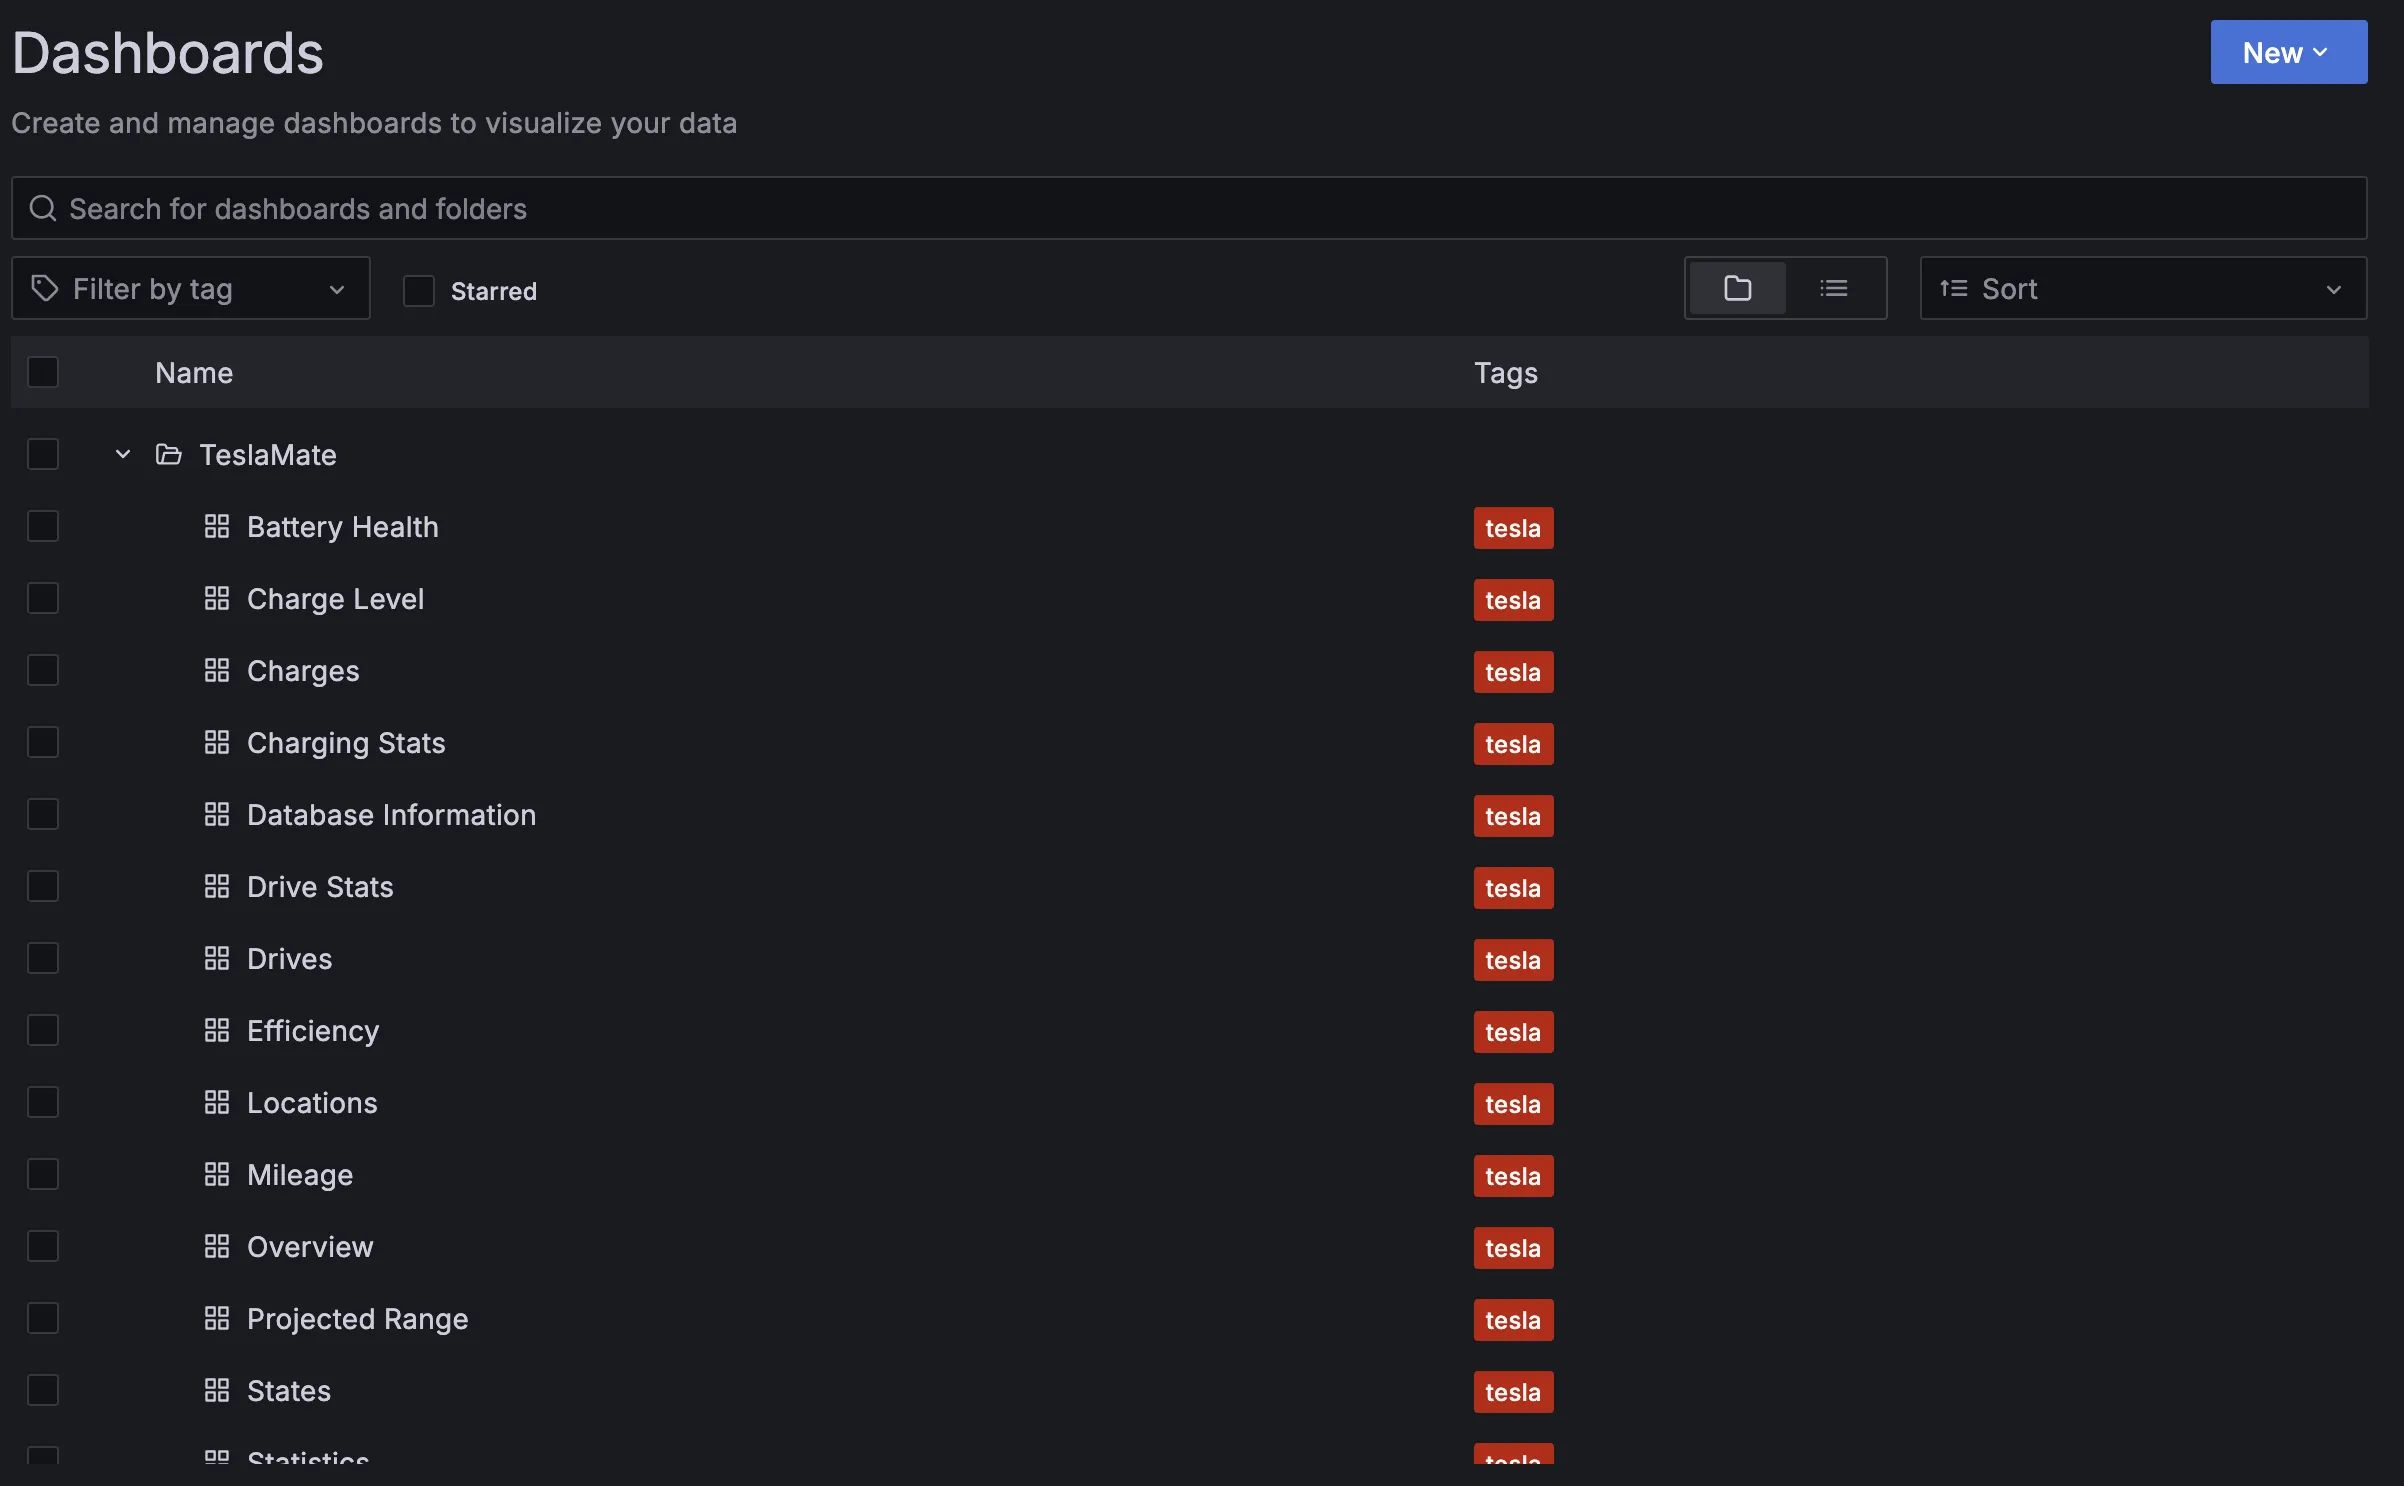This screenshot has width=2404, height=1486.
Task: Open the Efficiency dashboard
Action: 313,1030
